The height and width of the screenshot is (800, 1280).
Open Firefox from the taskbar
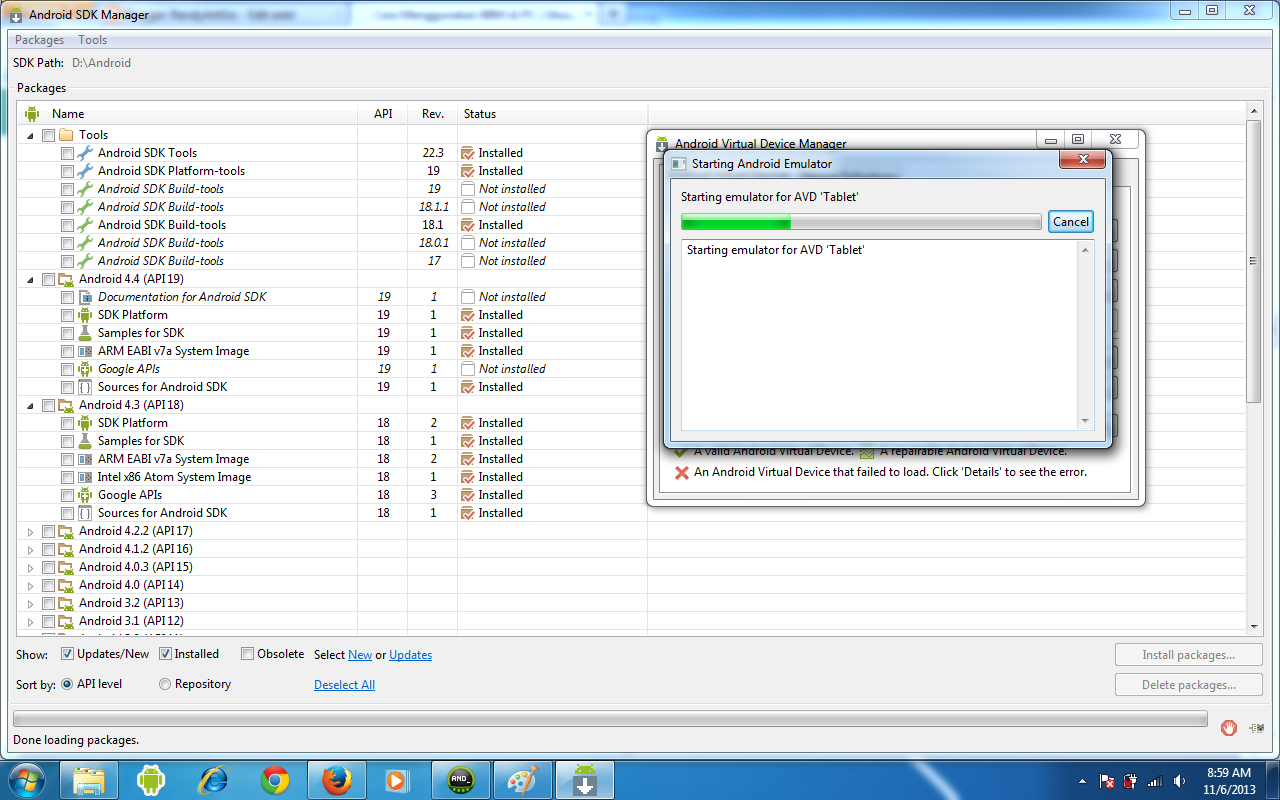click(x=337, y=780)
